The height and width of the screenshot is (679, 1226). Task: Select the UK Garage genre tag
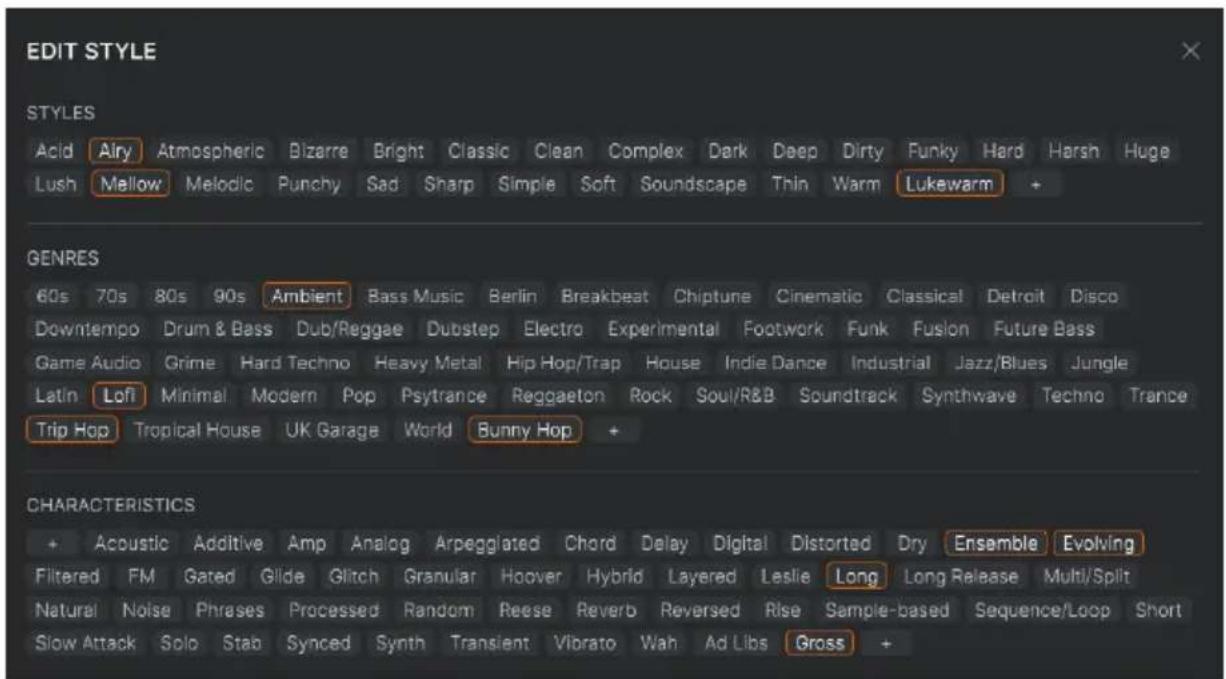(331, 430)
